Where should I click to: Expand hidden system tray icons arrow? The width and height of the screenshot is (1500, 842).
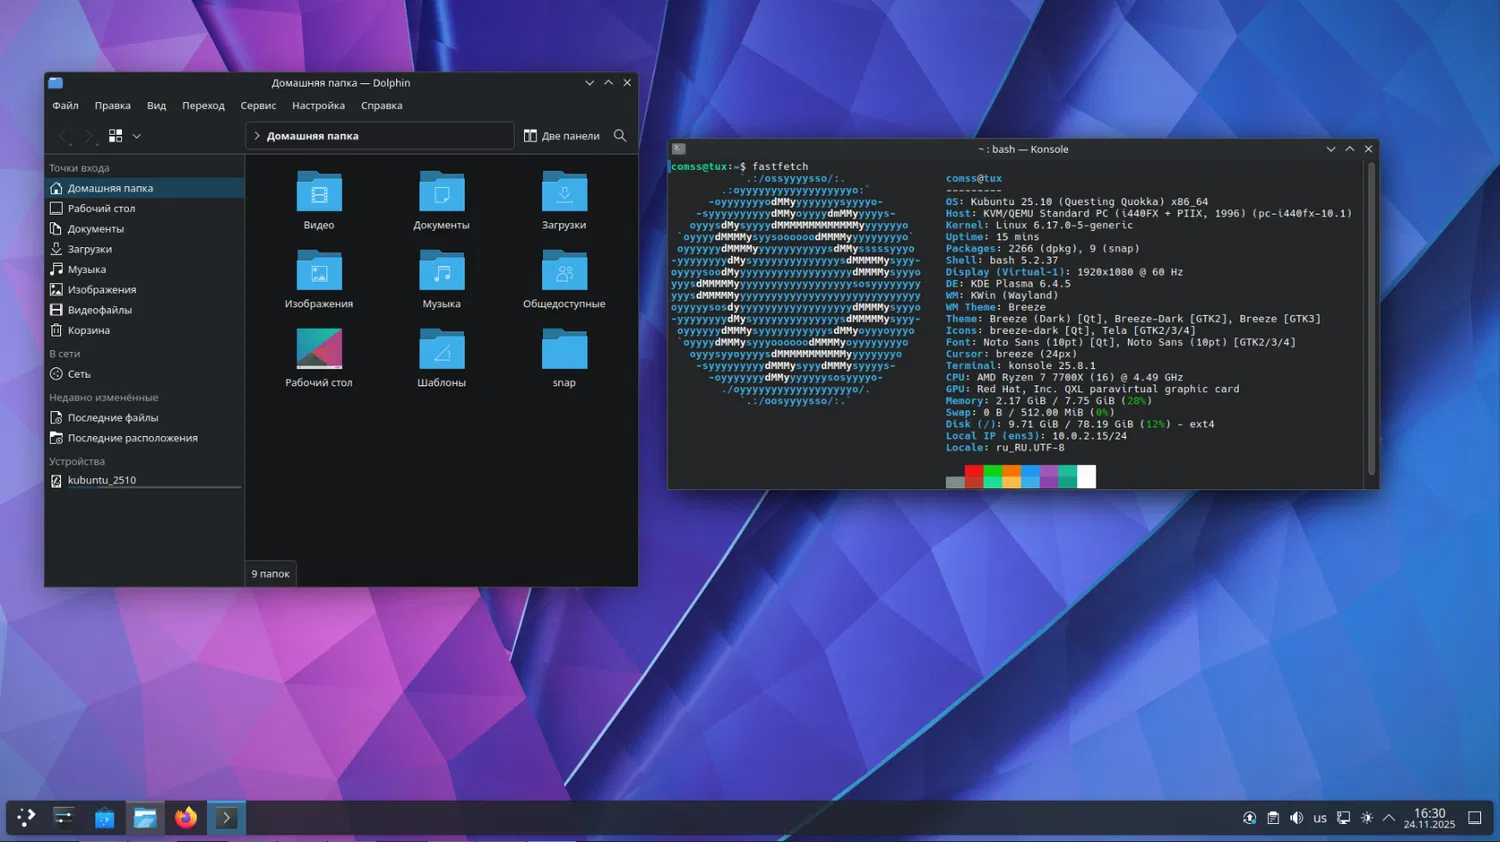point(1389,818)
